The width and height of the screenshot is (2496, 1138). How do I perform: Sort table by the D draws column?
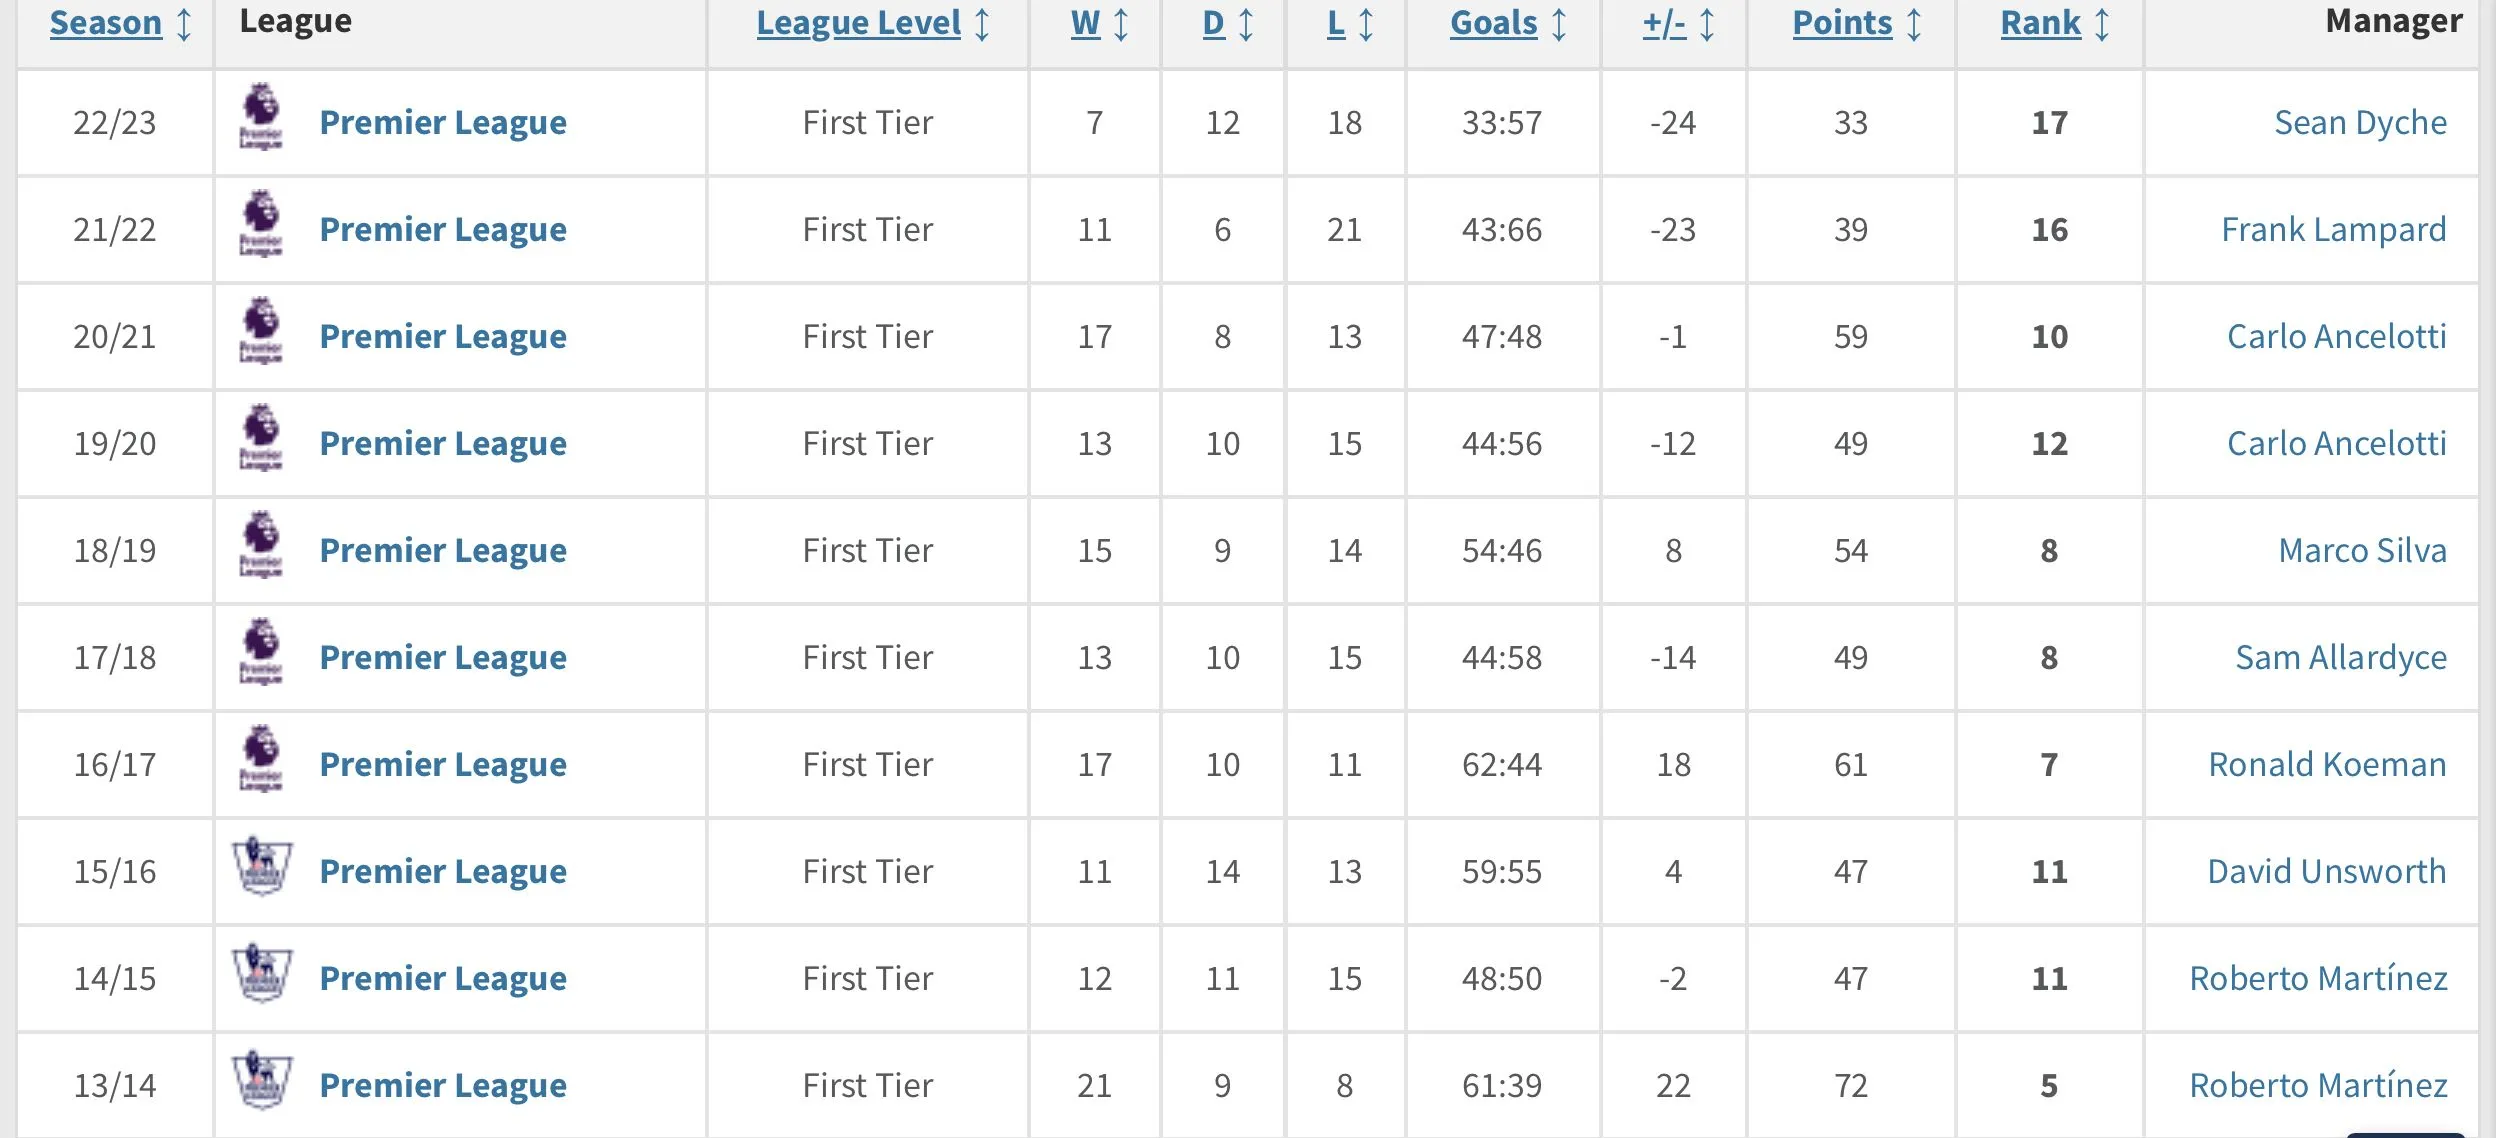tap(1213, 23)
